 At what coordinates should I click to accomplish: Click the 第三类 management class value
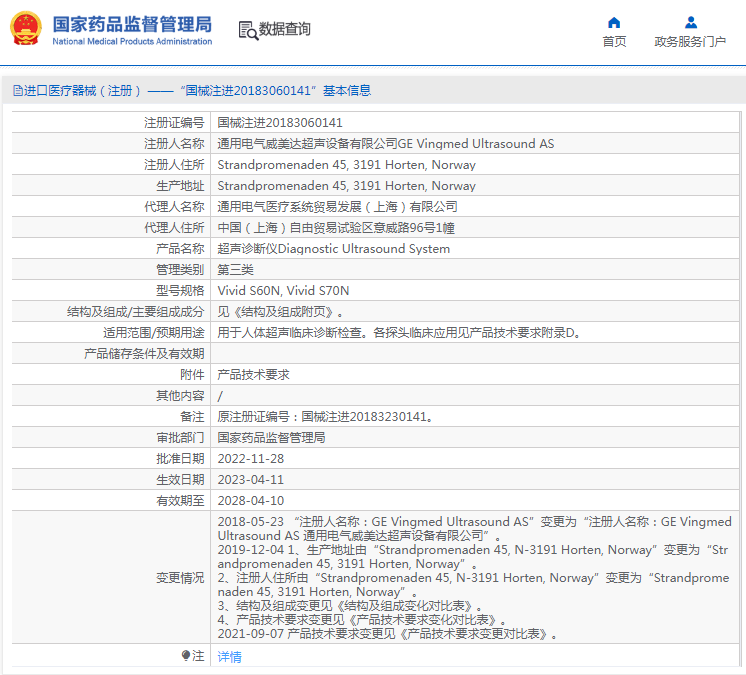[x=236, y=270]
